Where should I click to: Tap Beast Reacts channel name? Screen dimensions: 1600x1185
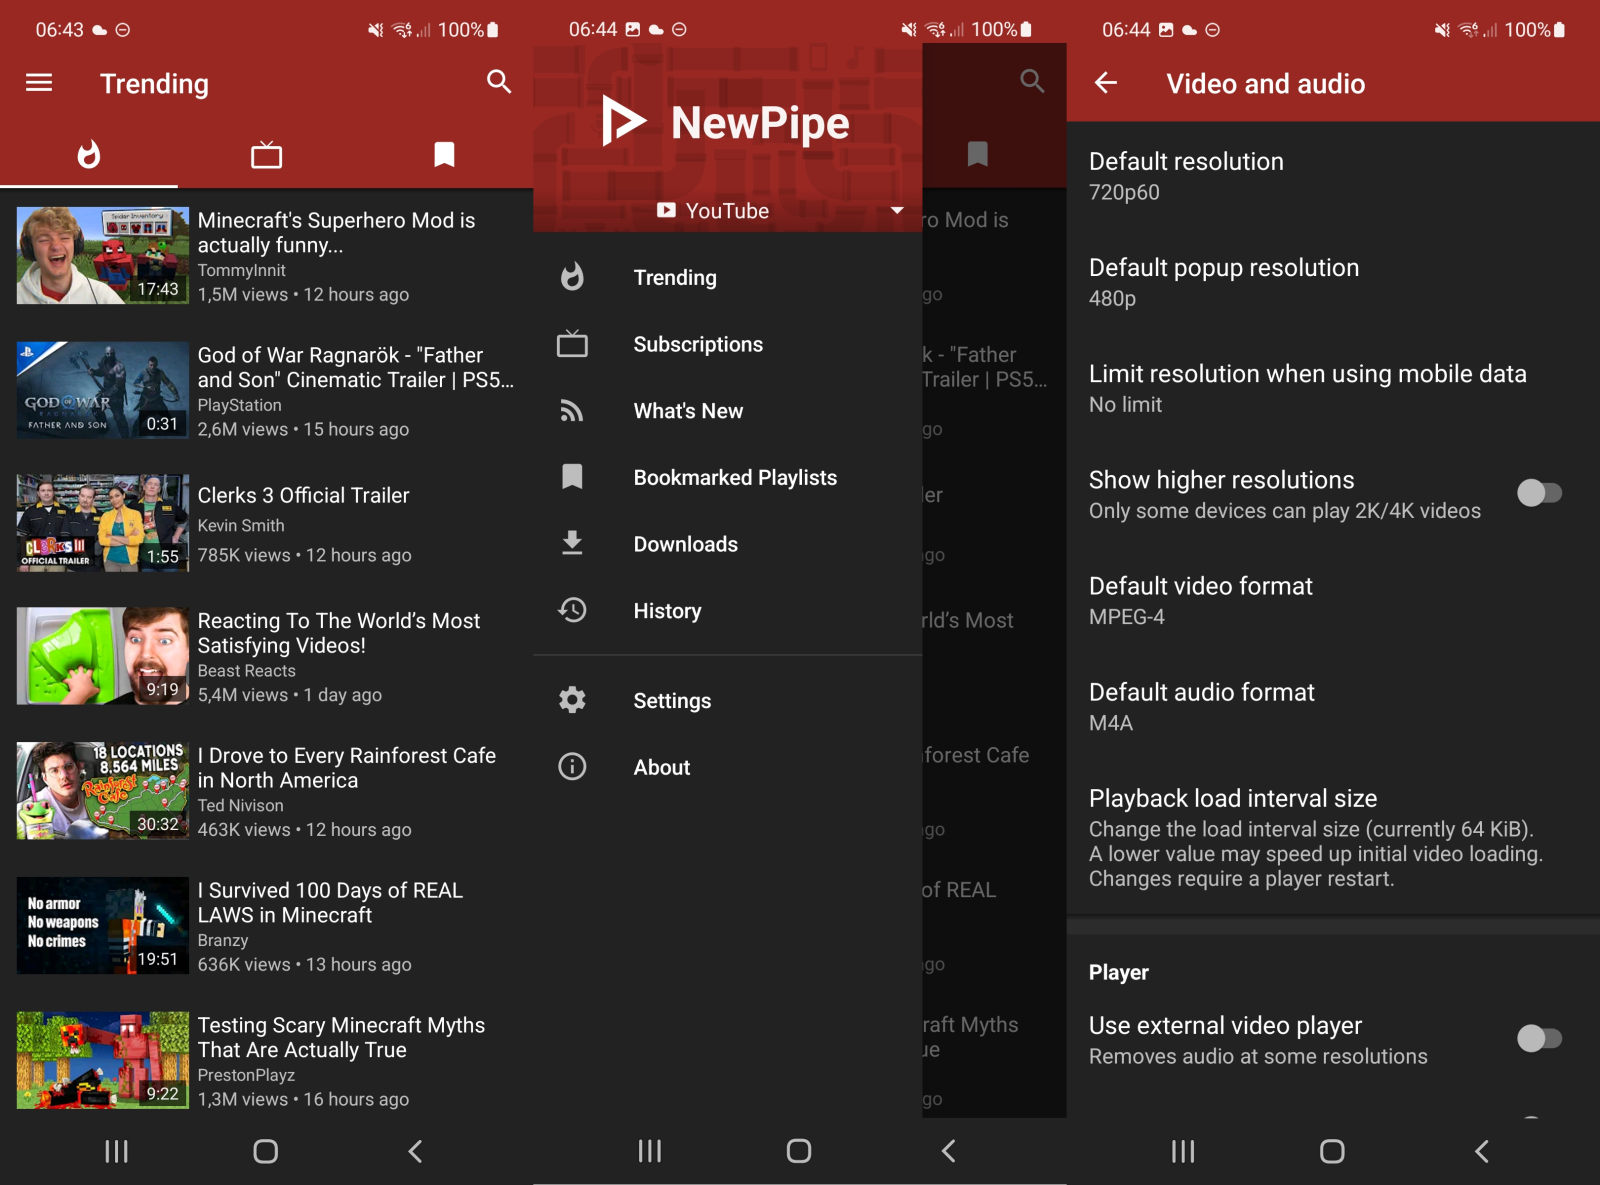tap(247, 671)
